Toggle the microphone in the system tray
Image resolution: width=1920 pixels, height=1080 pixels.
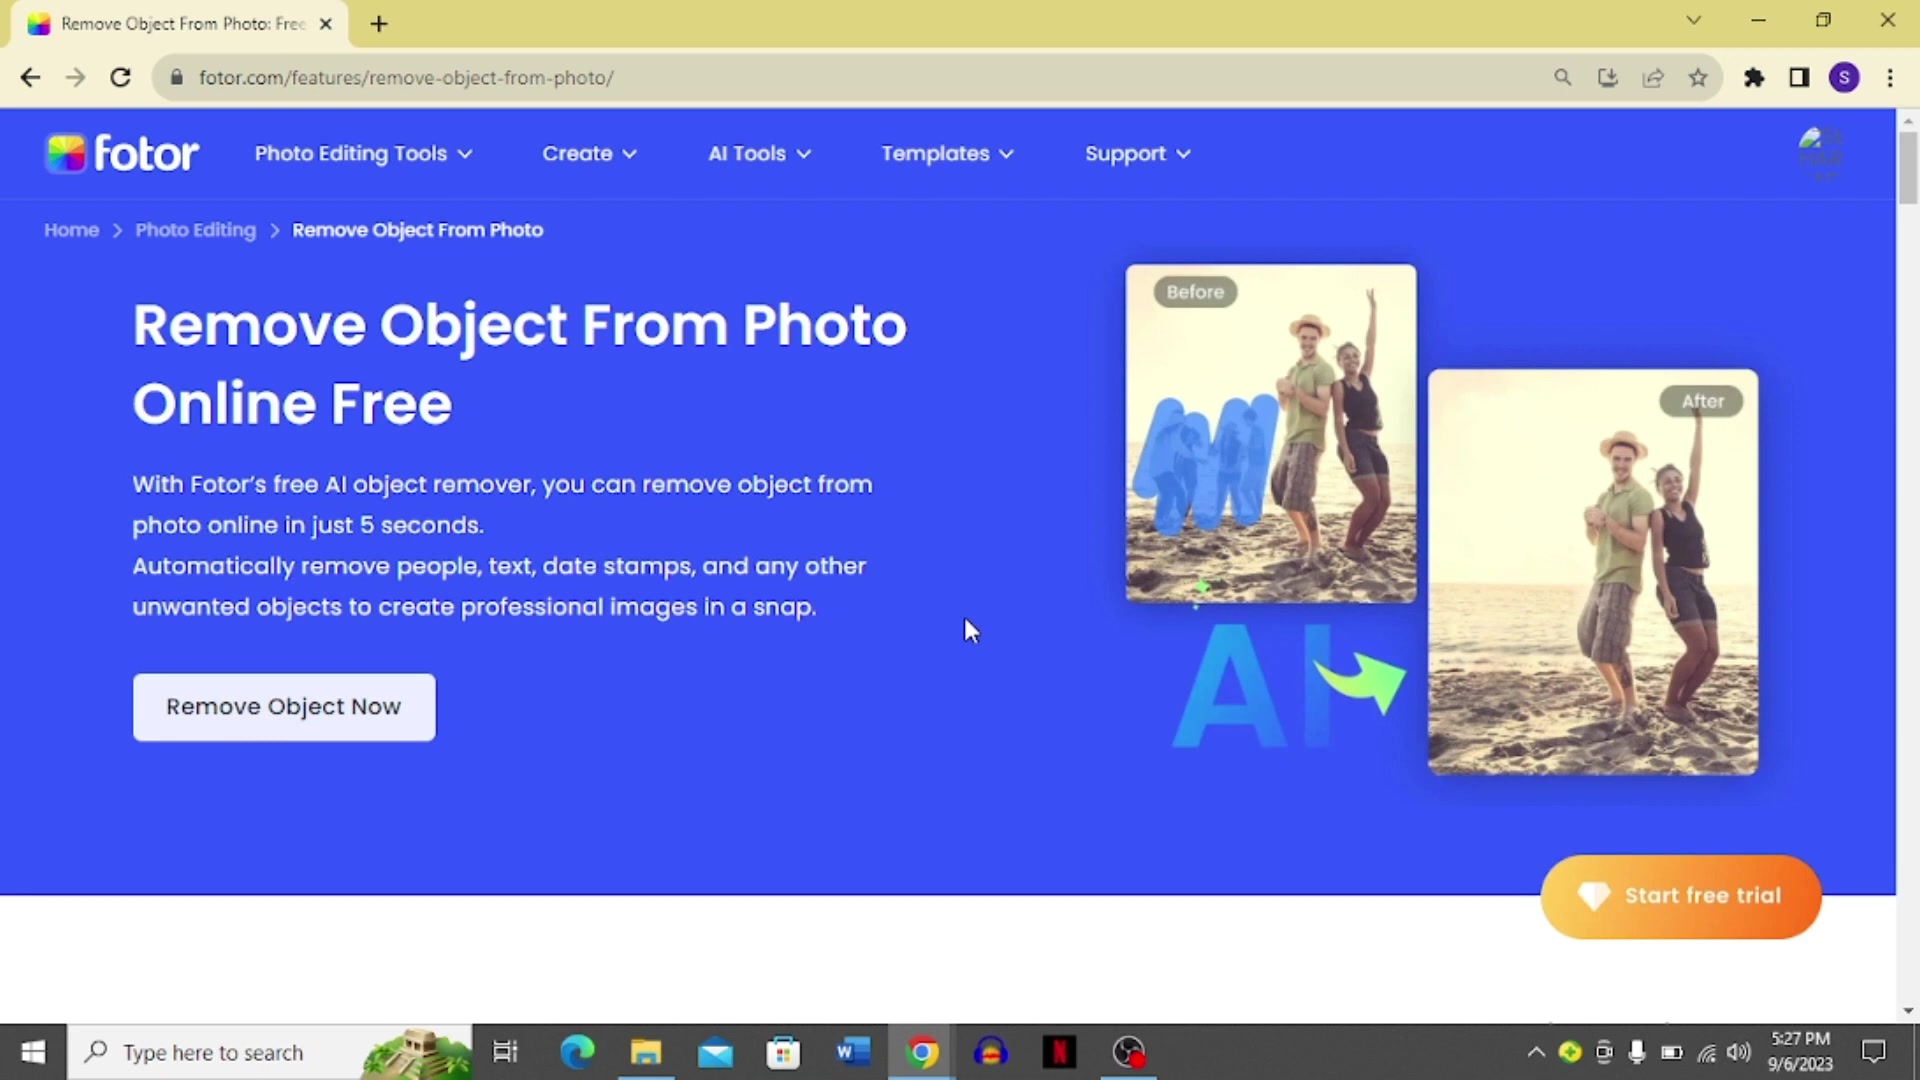click(1637, 1052)
